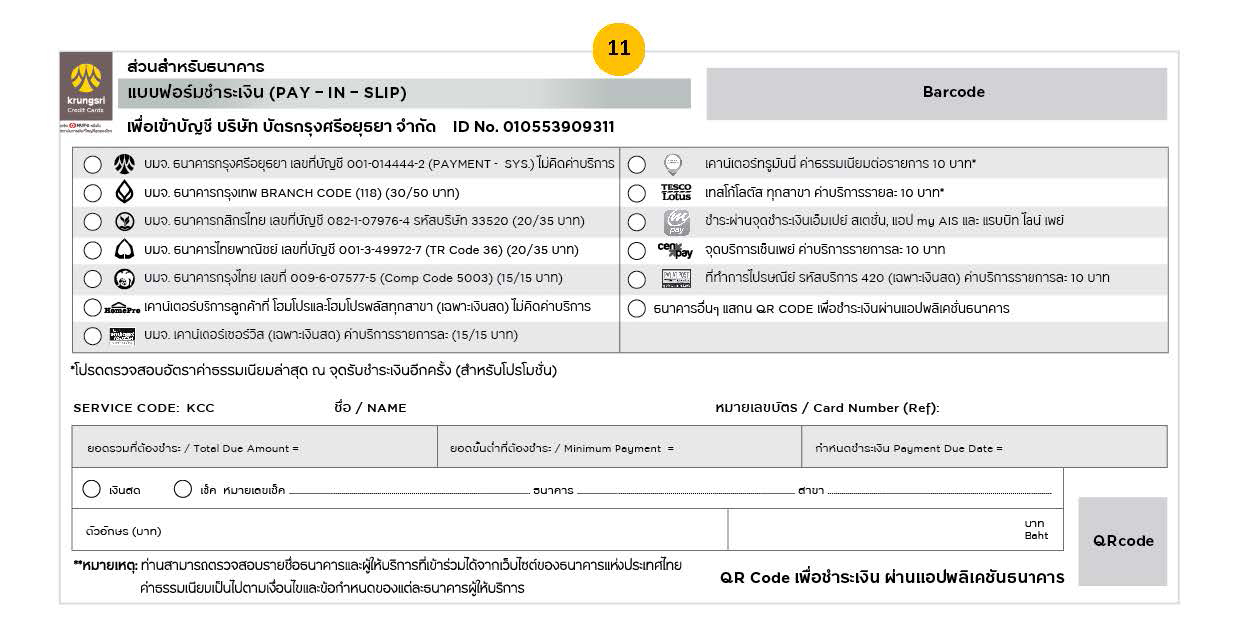Click the Tesco Lotus logo
Screen dimensions: 1238x642
tap(676, 192)
